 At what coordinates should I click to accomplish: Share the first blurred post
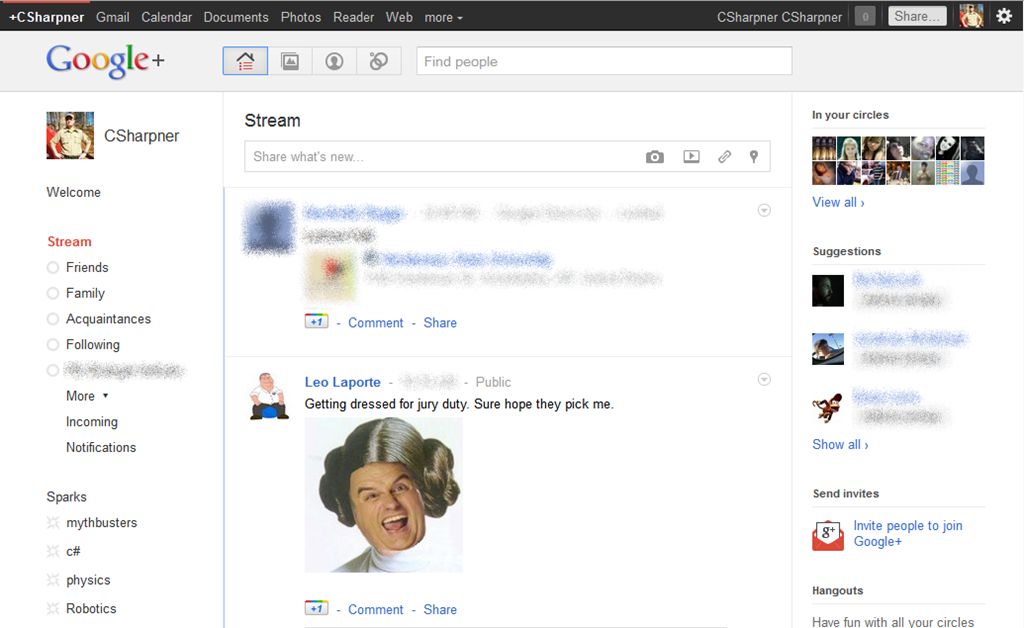[440, 322]
